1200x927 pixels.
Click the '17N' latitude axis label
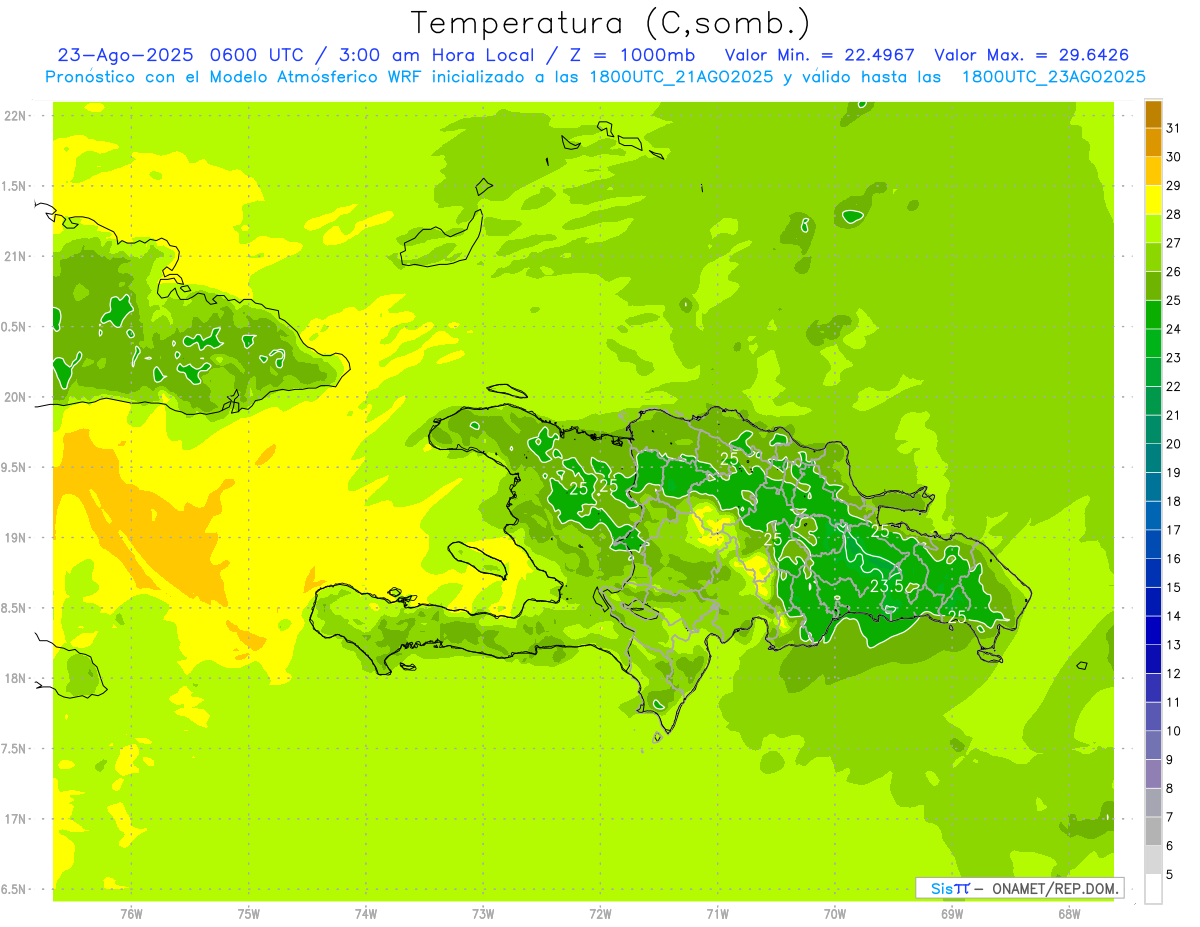pos(15,819)
